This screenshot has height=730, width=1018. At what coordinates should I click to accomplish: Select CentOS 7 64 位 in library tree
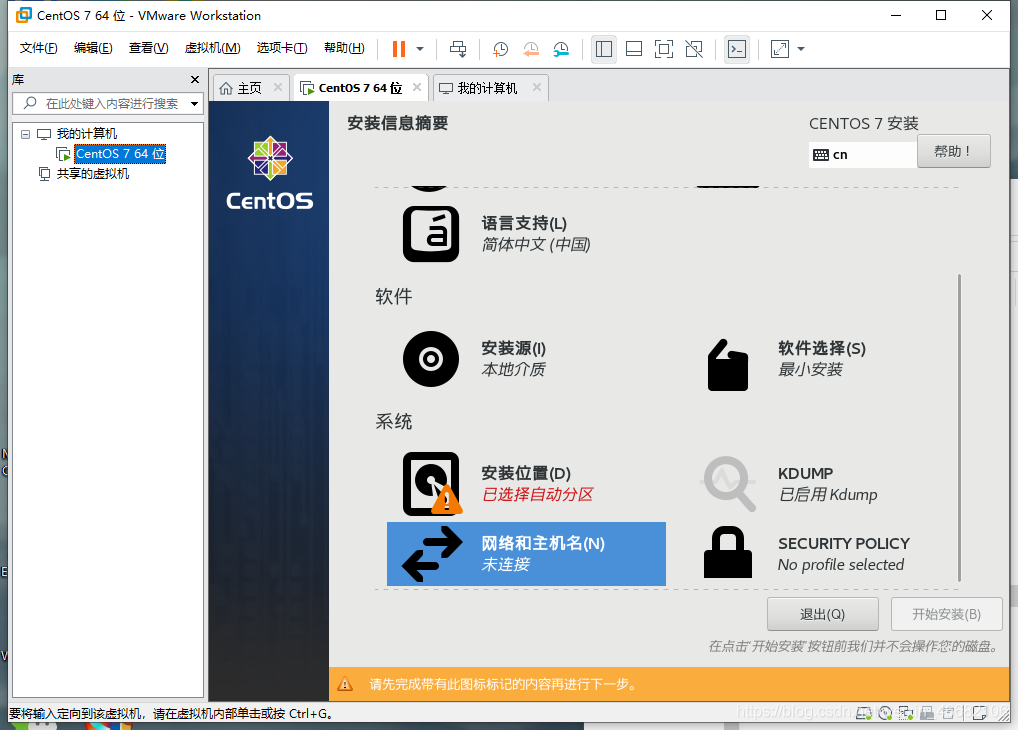point(120,154)
